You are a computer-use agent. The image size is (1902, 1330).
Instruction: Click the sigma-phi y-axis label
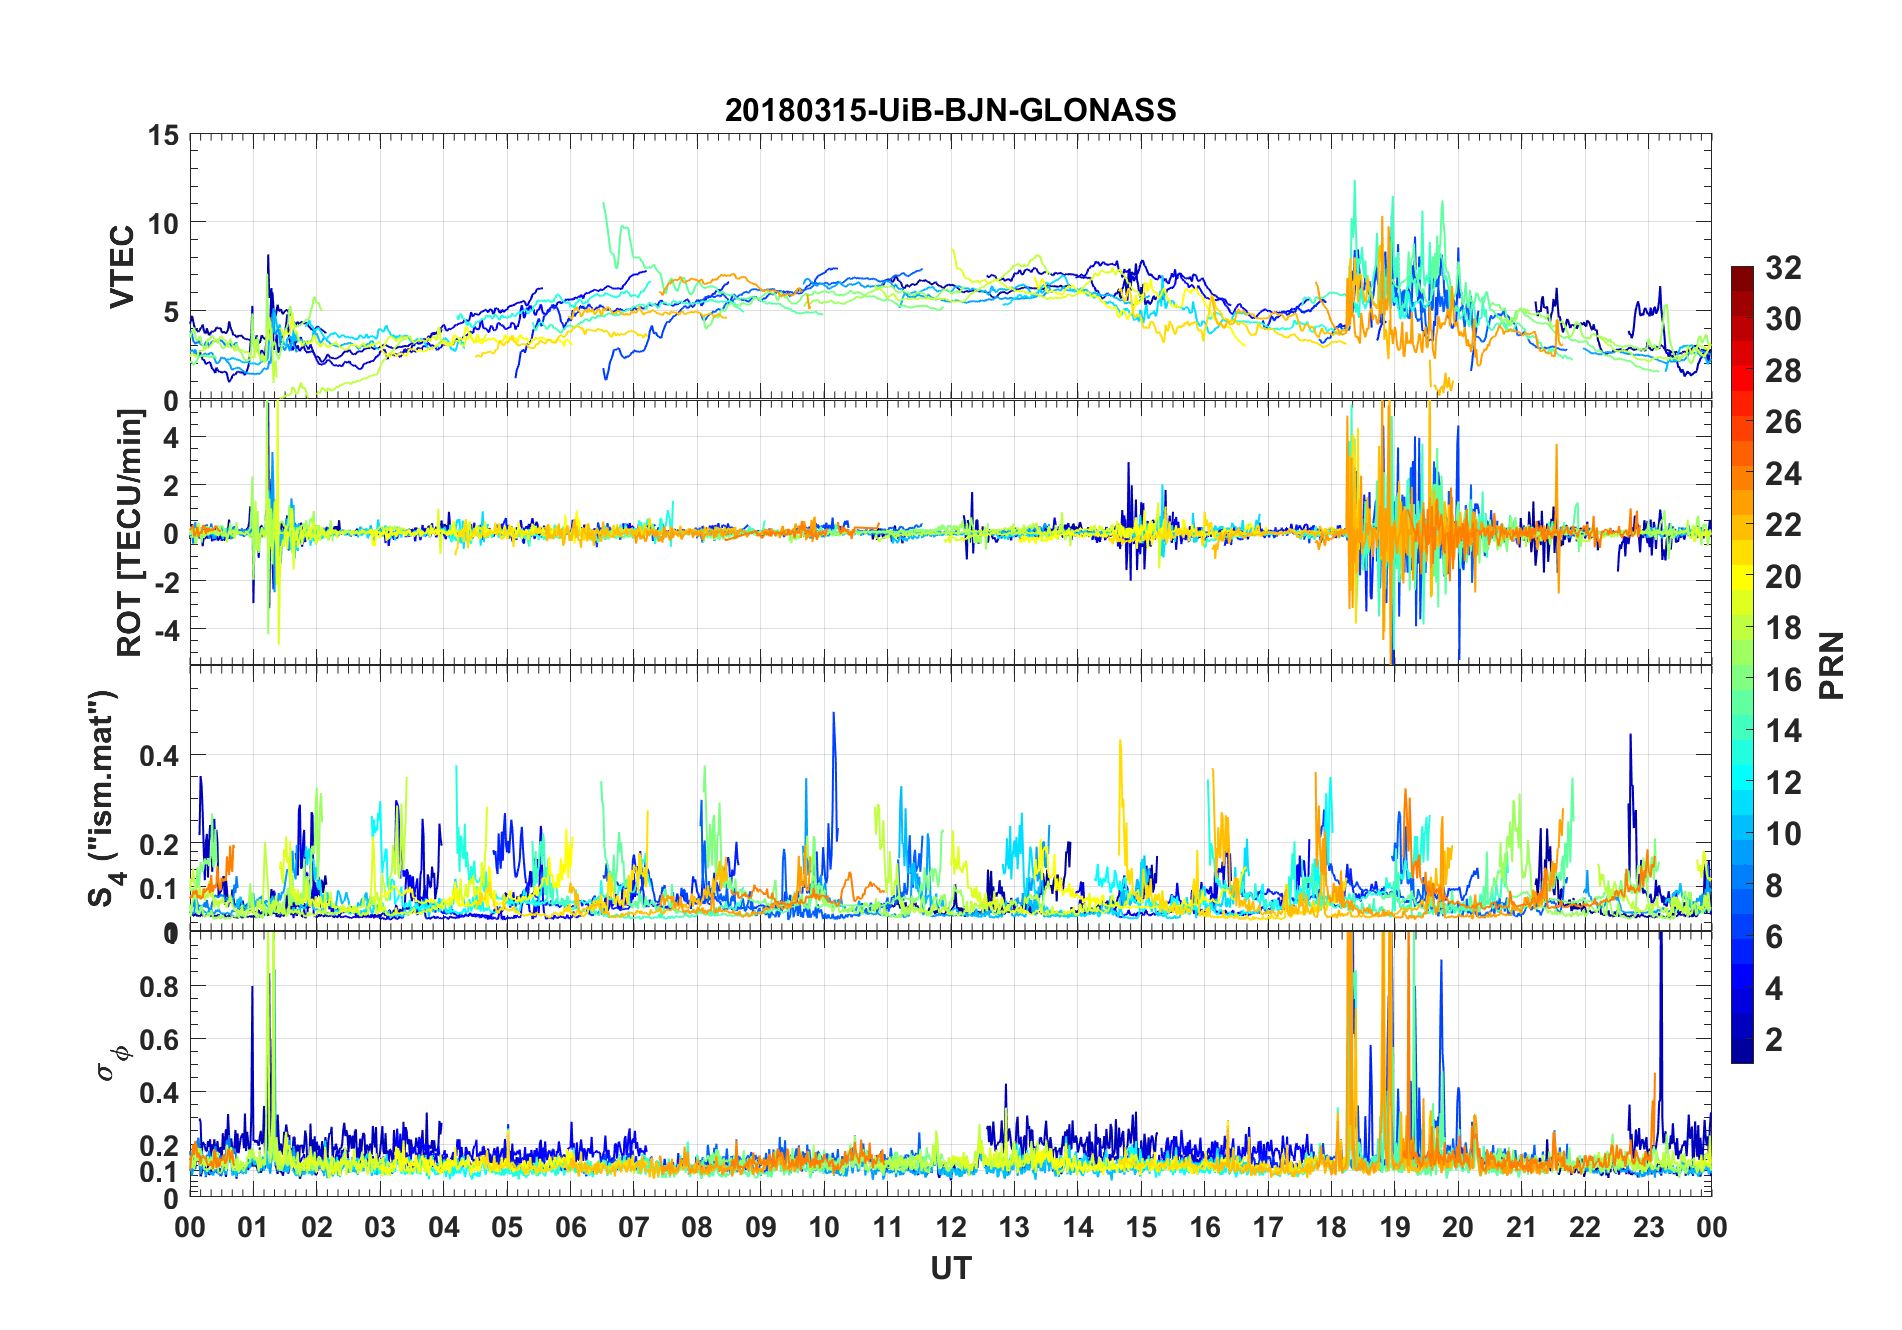113,1063
